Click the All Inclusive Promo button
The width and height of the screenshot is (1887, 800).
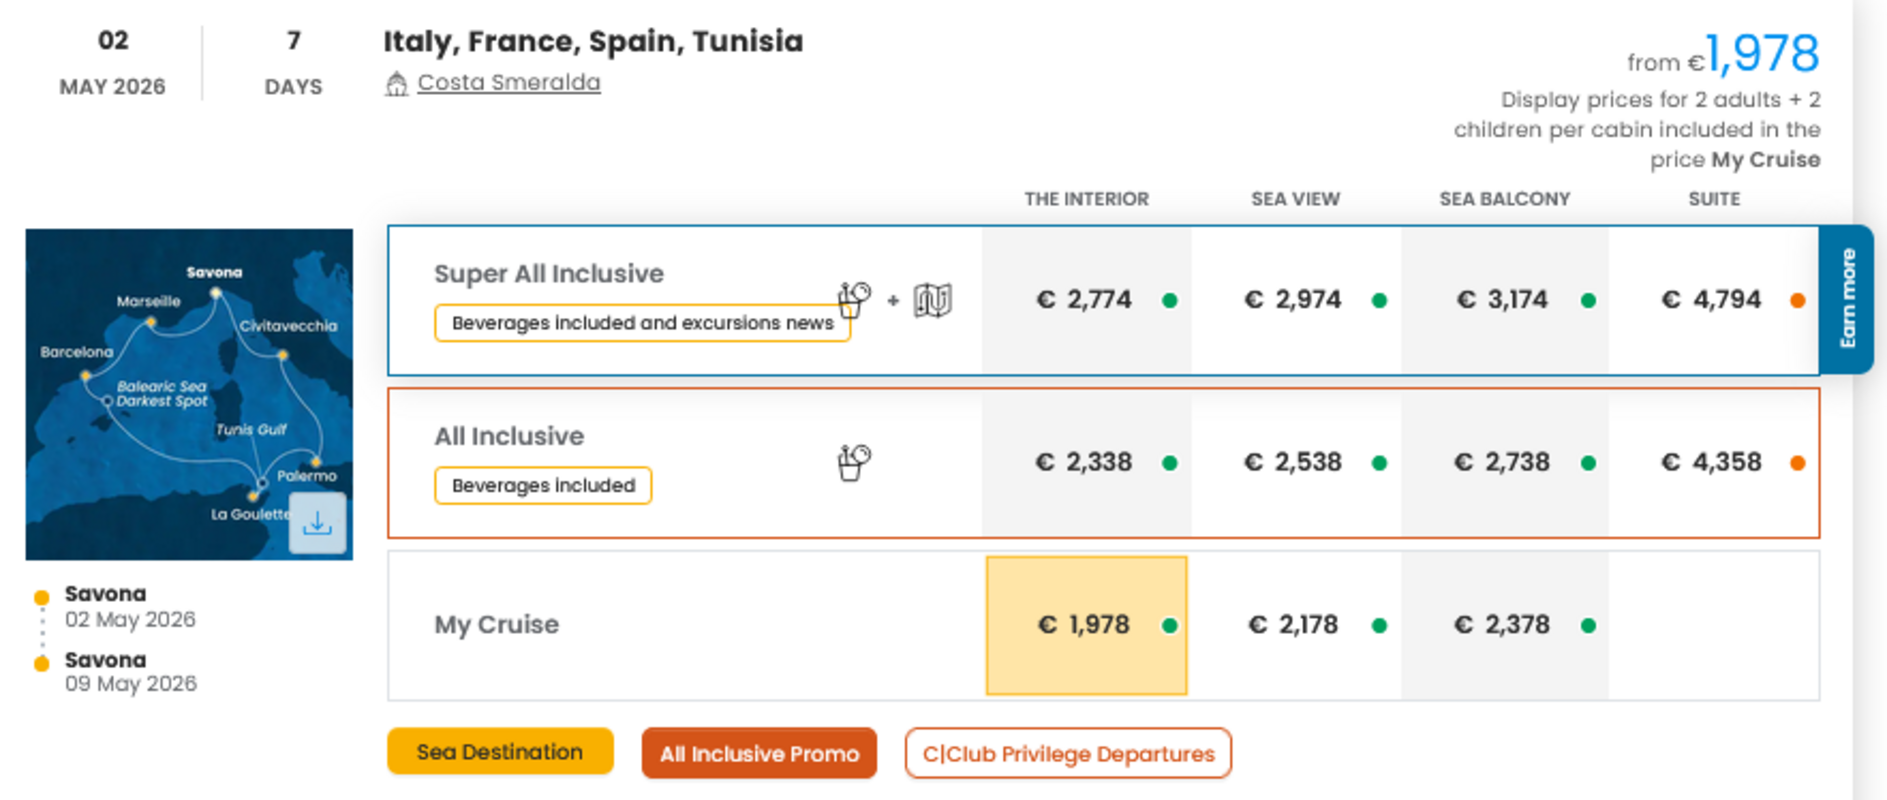coord(759,754)
